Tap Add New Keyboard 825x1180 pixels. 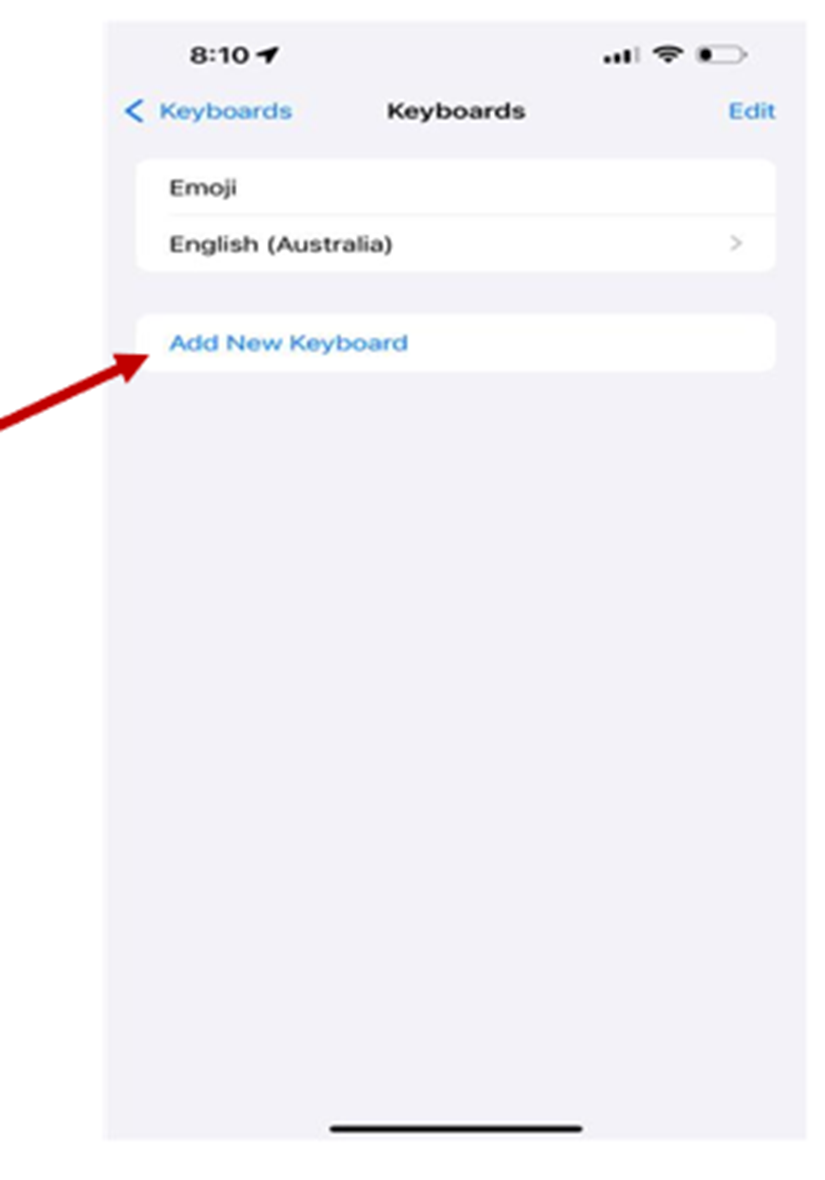(x=289, y=343)
